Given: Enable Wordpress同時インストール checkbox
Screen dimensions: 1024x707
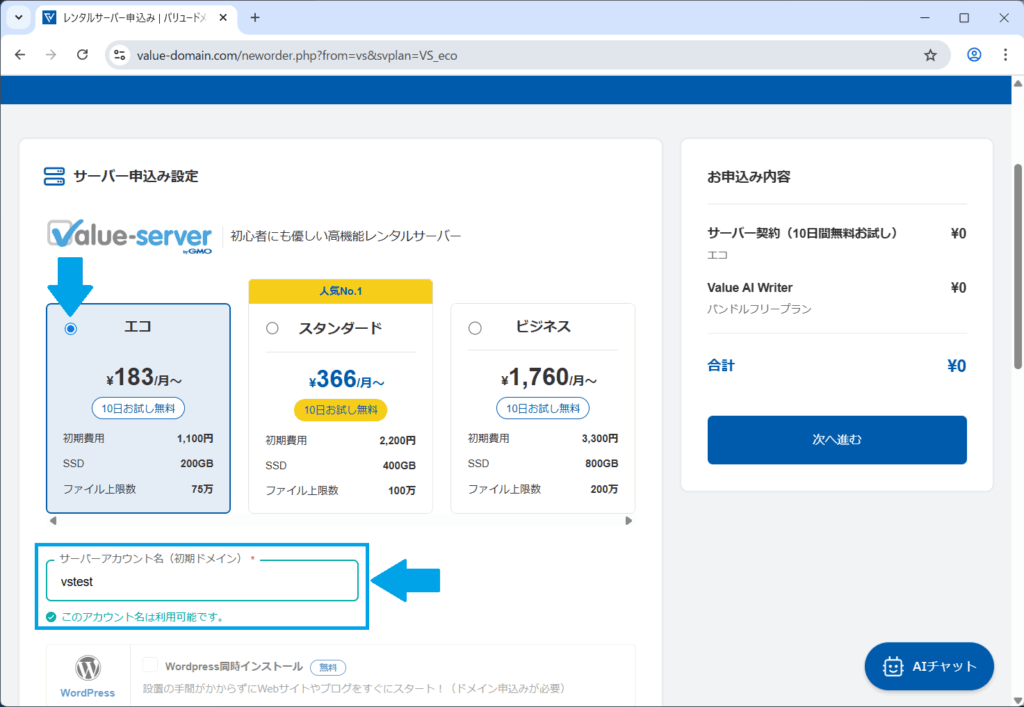Looking at the screenshot, I should 151,666.
